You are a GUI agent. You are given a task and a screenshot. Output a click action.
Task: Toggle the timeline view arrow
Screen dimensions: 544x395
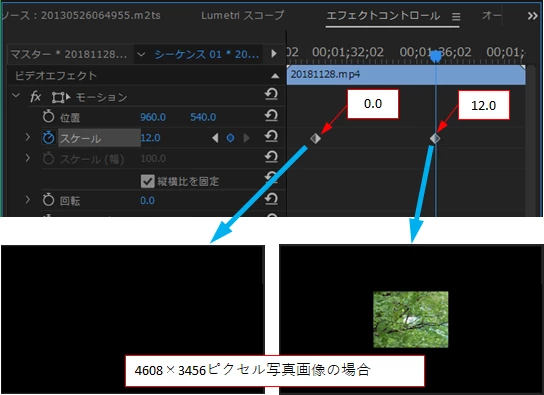274,54
